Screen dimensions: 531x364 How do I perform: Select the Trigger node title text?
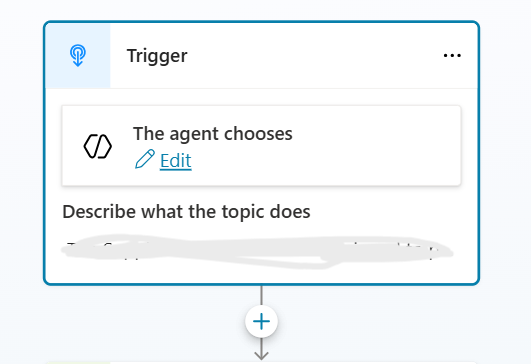click(x=157, y=56)
